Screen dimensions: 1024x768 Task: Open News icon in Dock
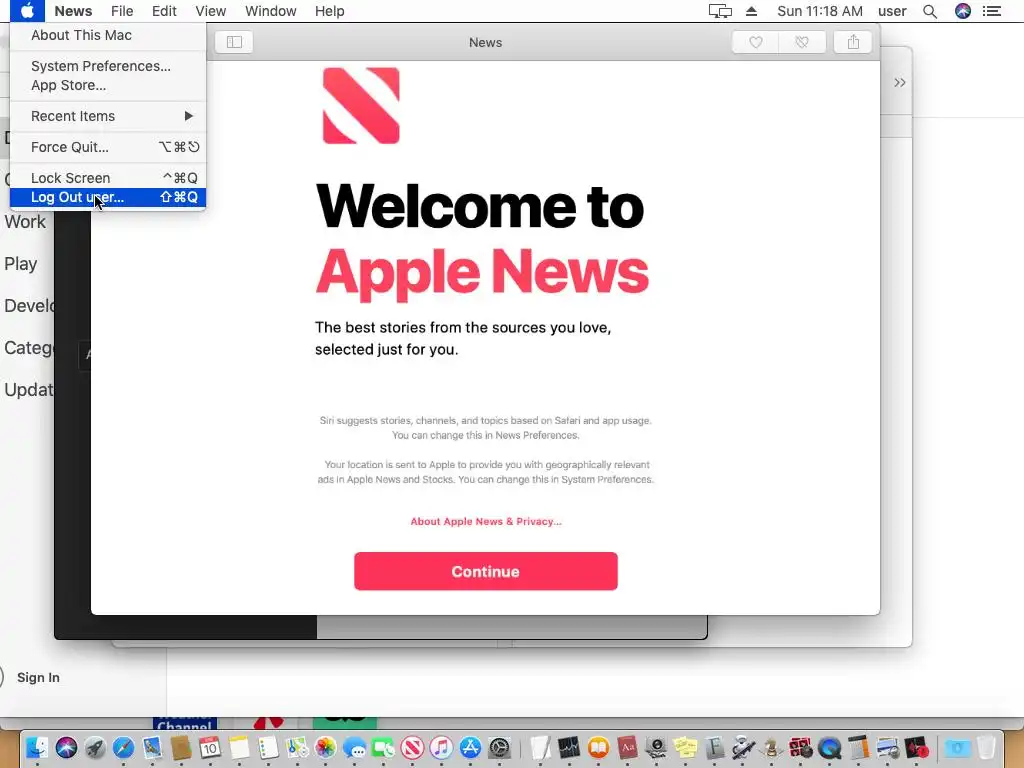(412, 748)
